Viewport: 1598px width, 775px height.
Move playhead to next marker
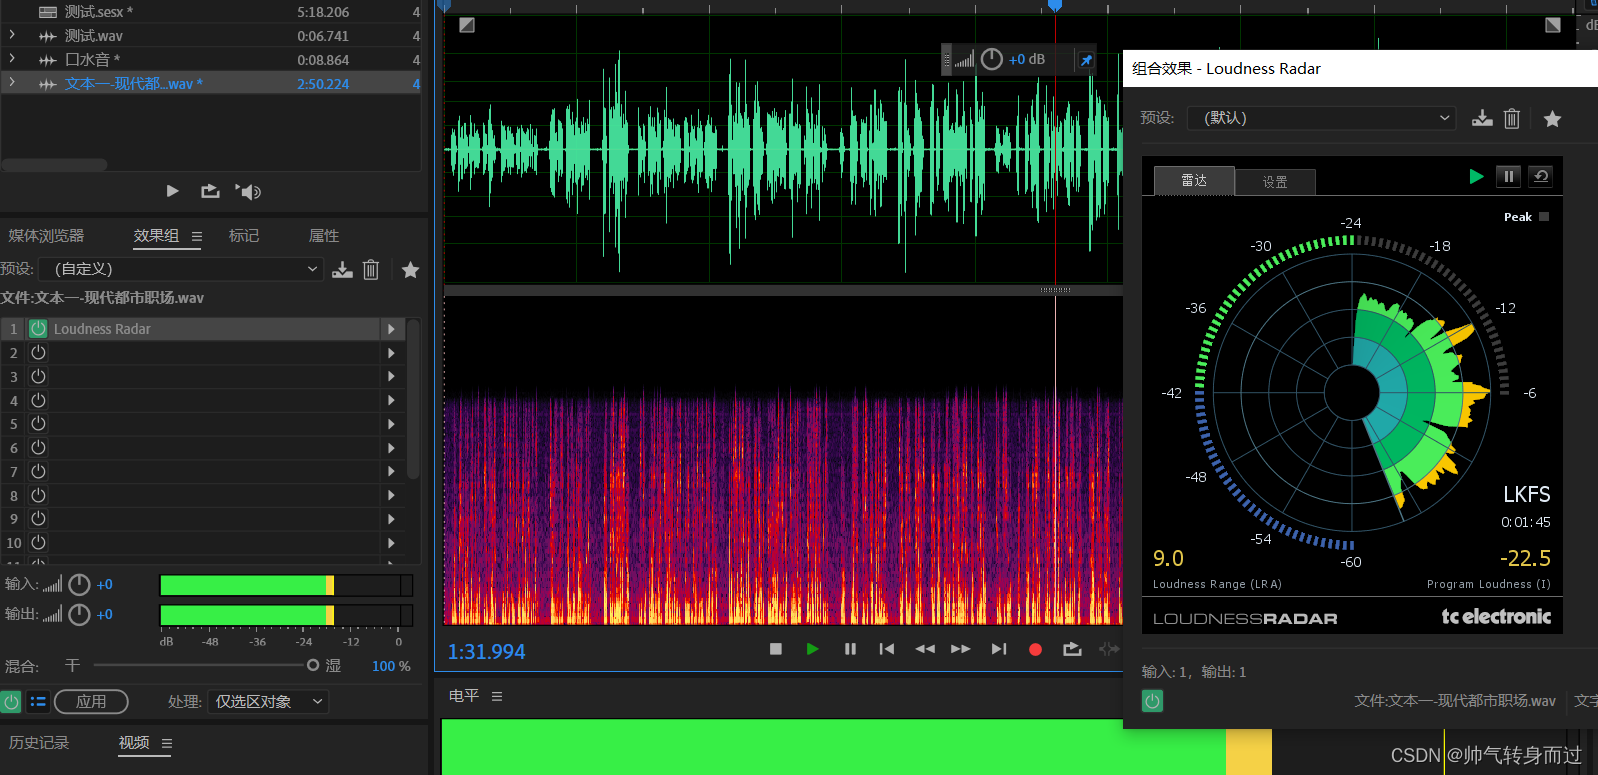coord(999,649)
